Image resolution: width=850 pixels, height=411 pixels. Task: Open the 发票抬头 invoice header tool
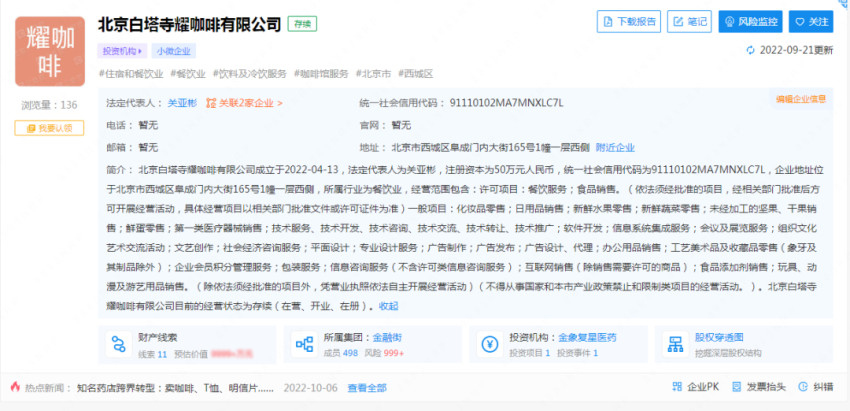pyautogui.click(x=758, y=387)
